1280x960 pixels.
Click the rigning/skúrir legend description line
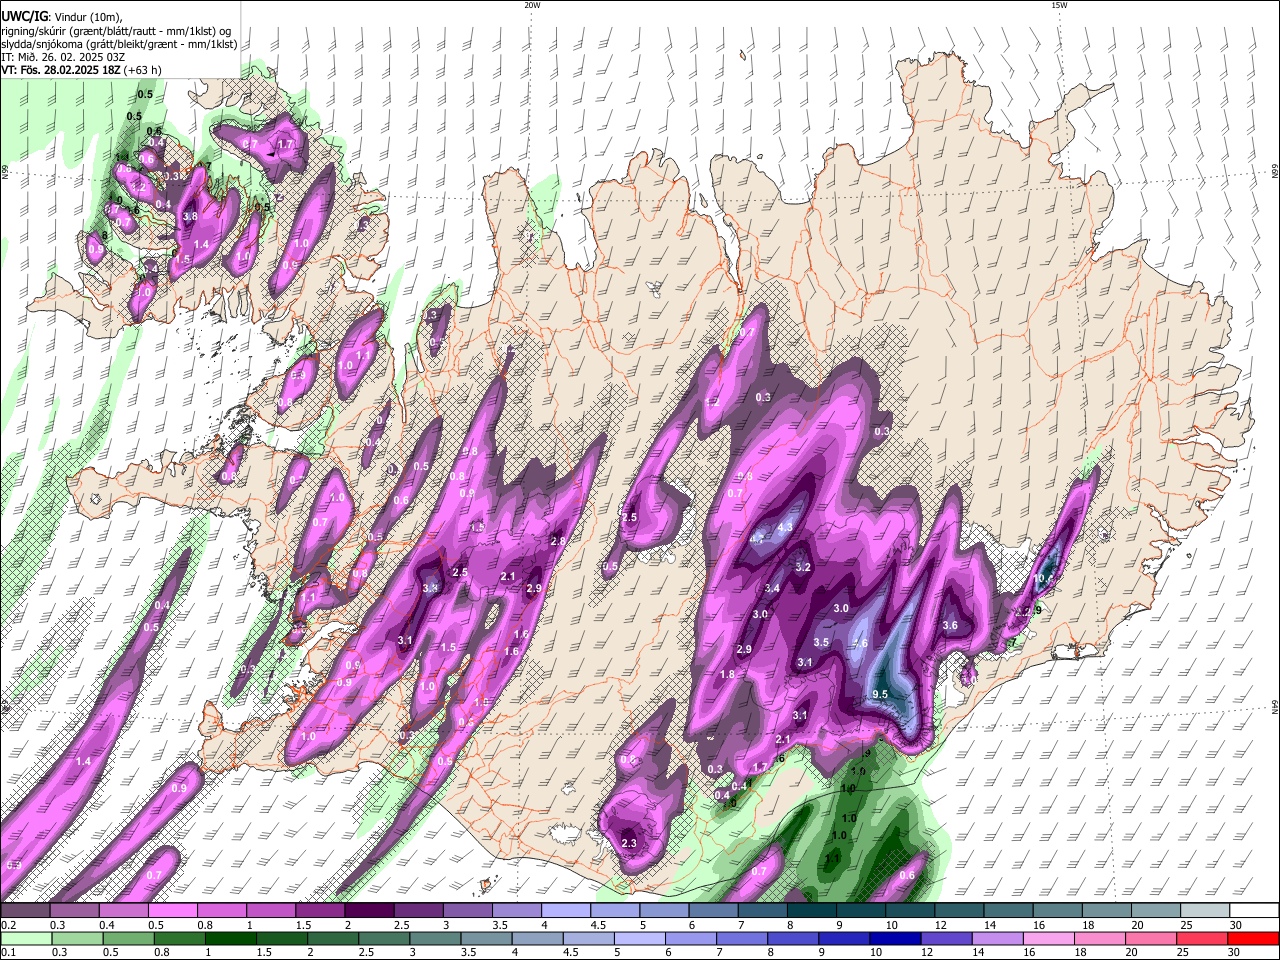point(116,31)
